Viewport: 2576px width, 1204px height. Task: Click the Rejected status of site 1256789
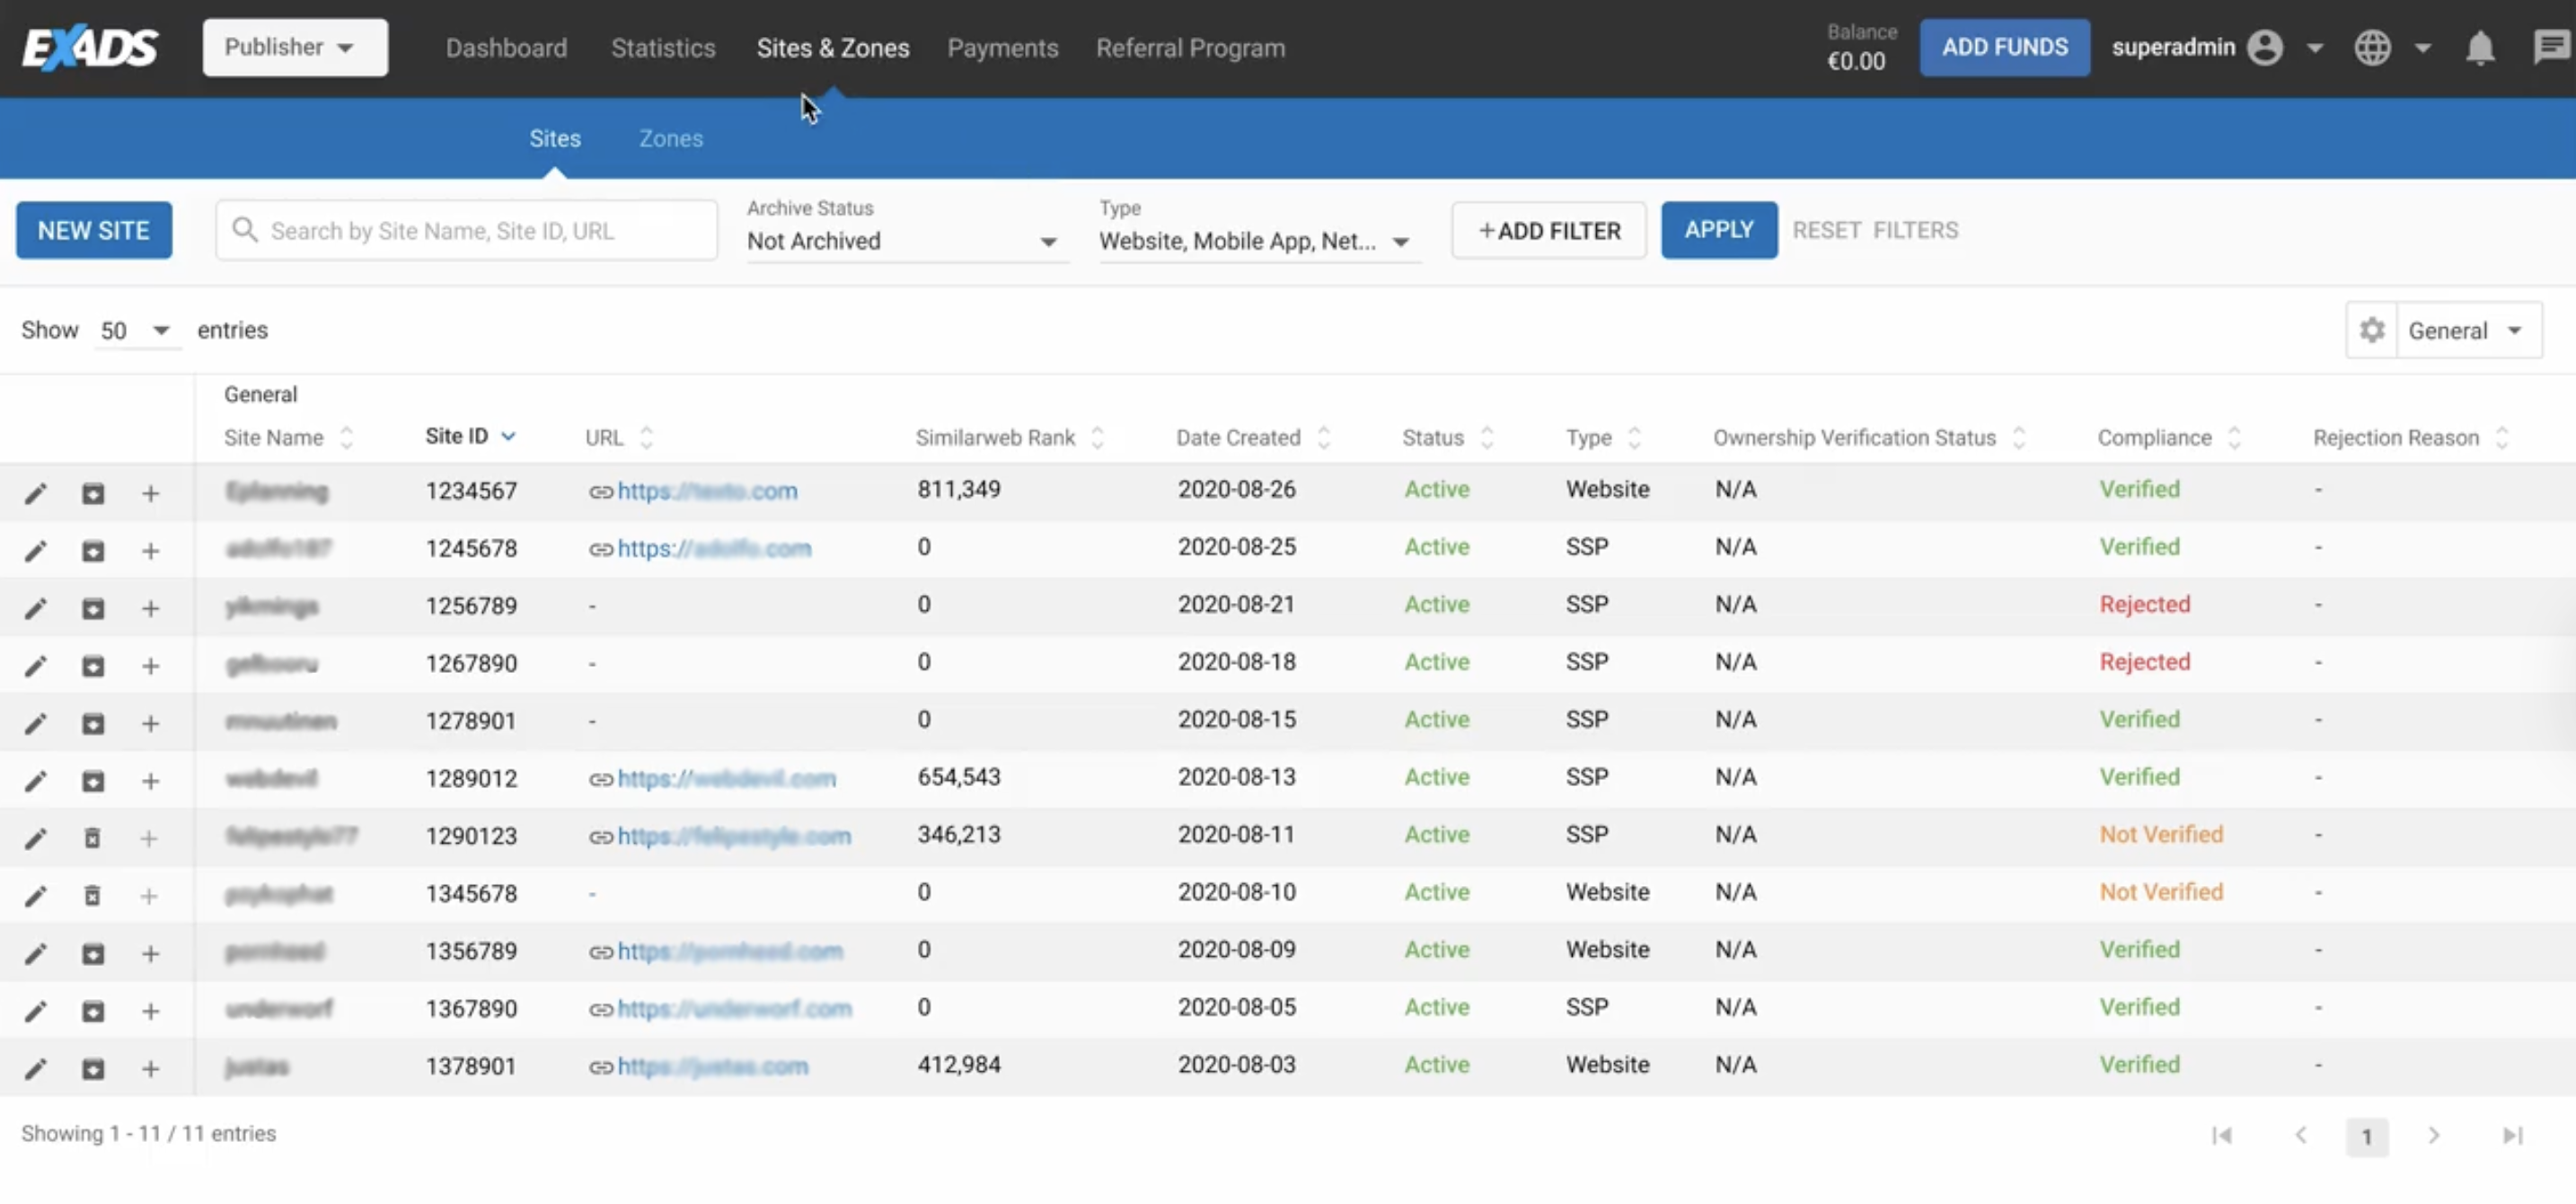(2144, 604)
